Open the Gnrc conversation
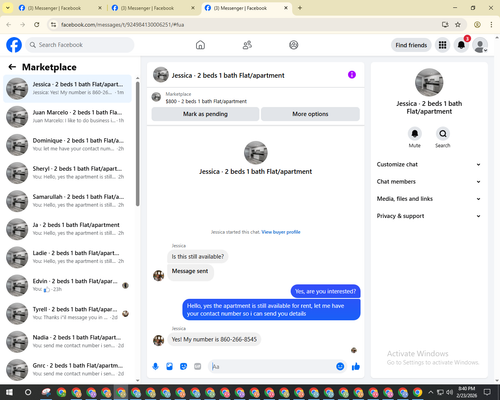 click(x=68, y=370)
